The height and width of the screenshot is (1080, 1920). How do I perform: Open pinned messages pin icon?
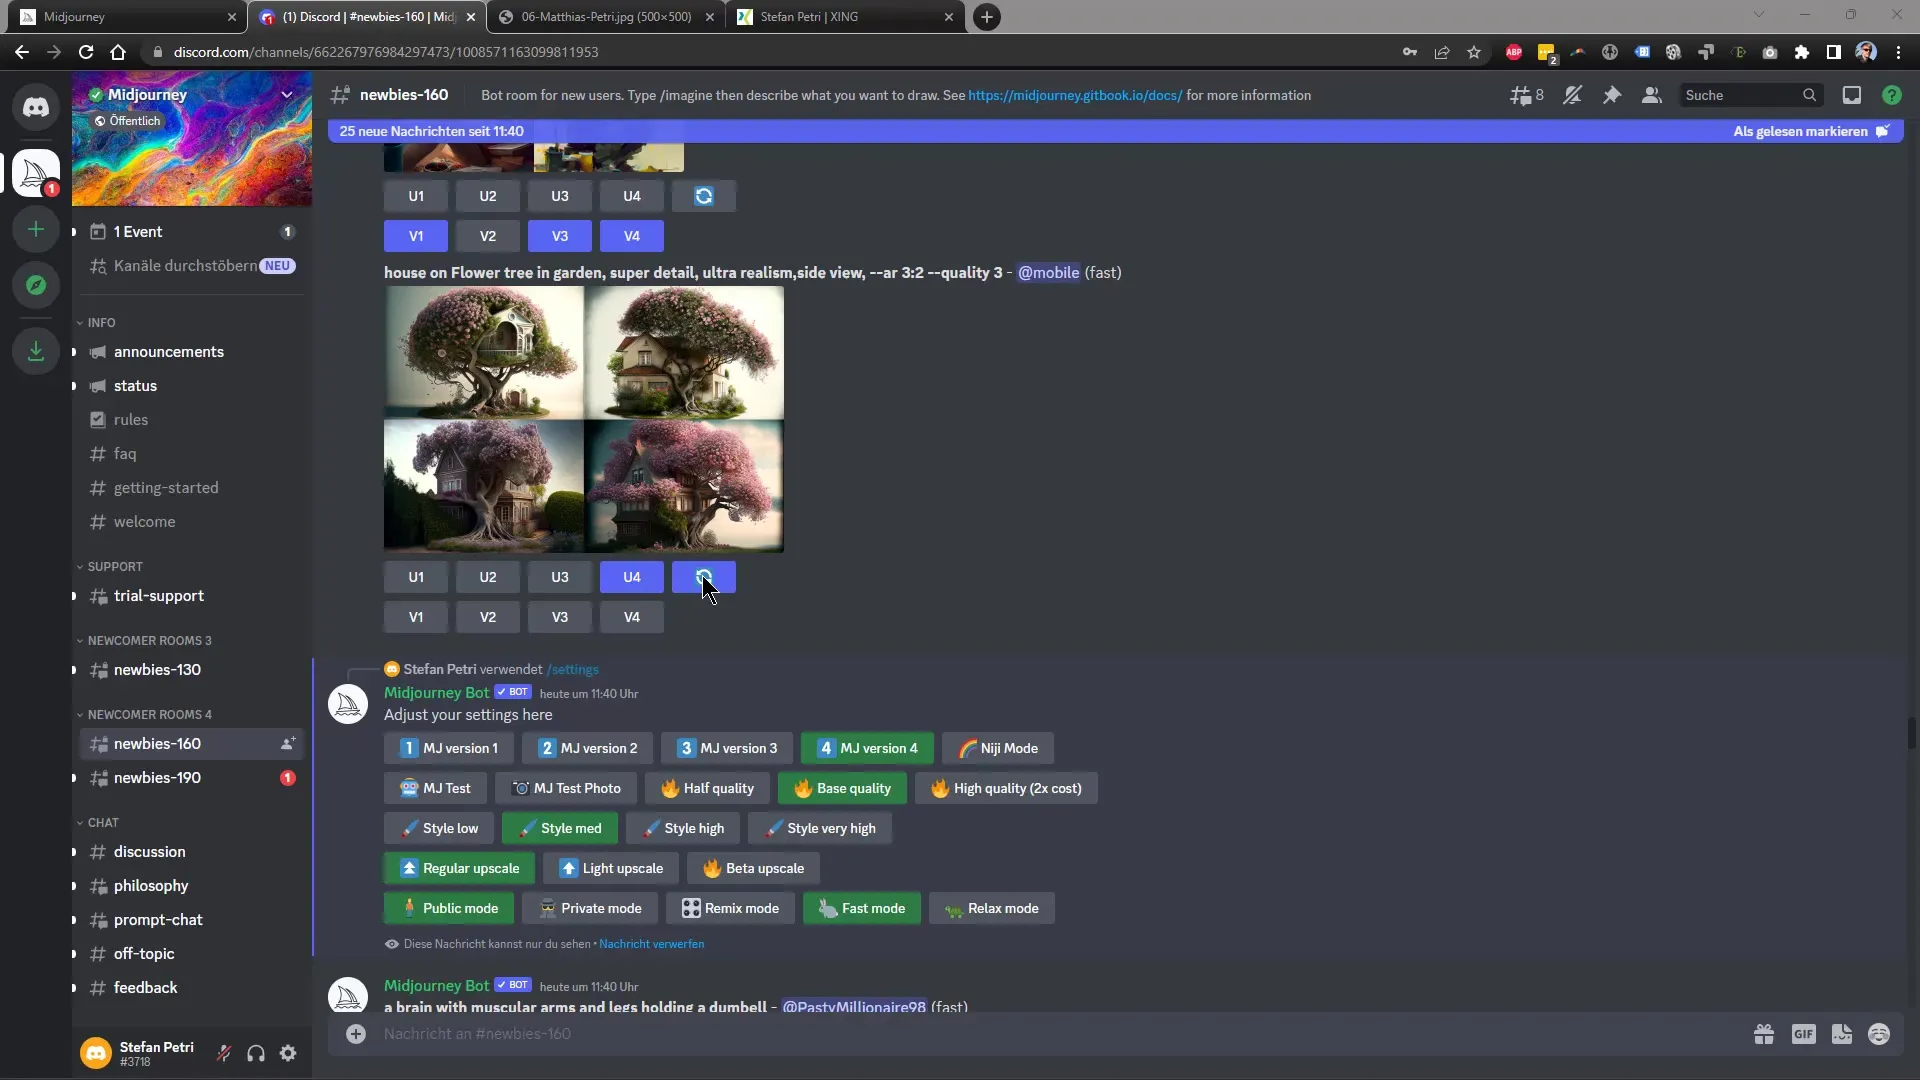[1612, 95]
